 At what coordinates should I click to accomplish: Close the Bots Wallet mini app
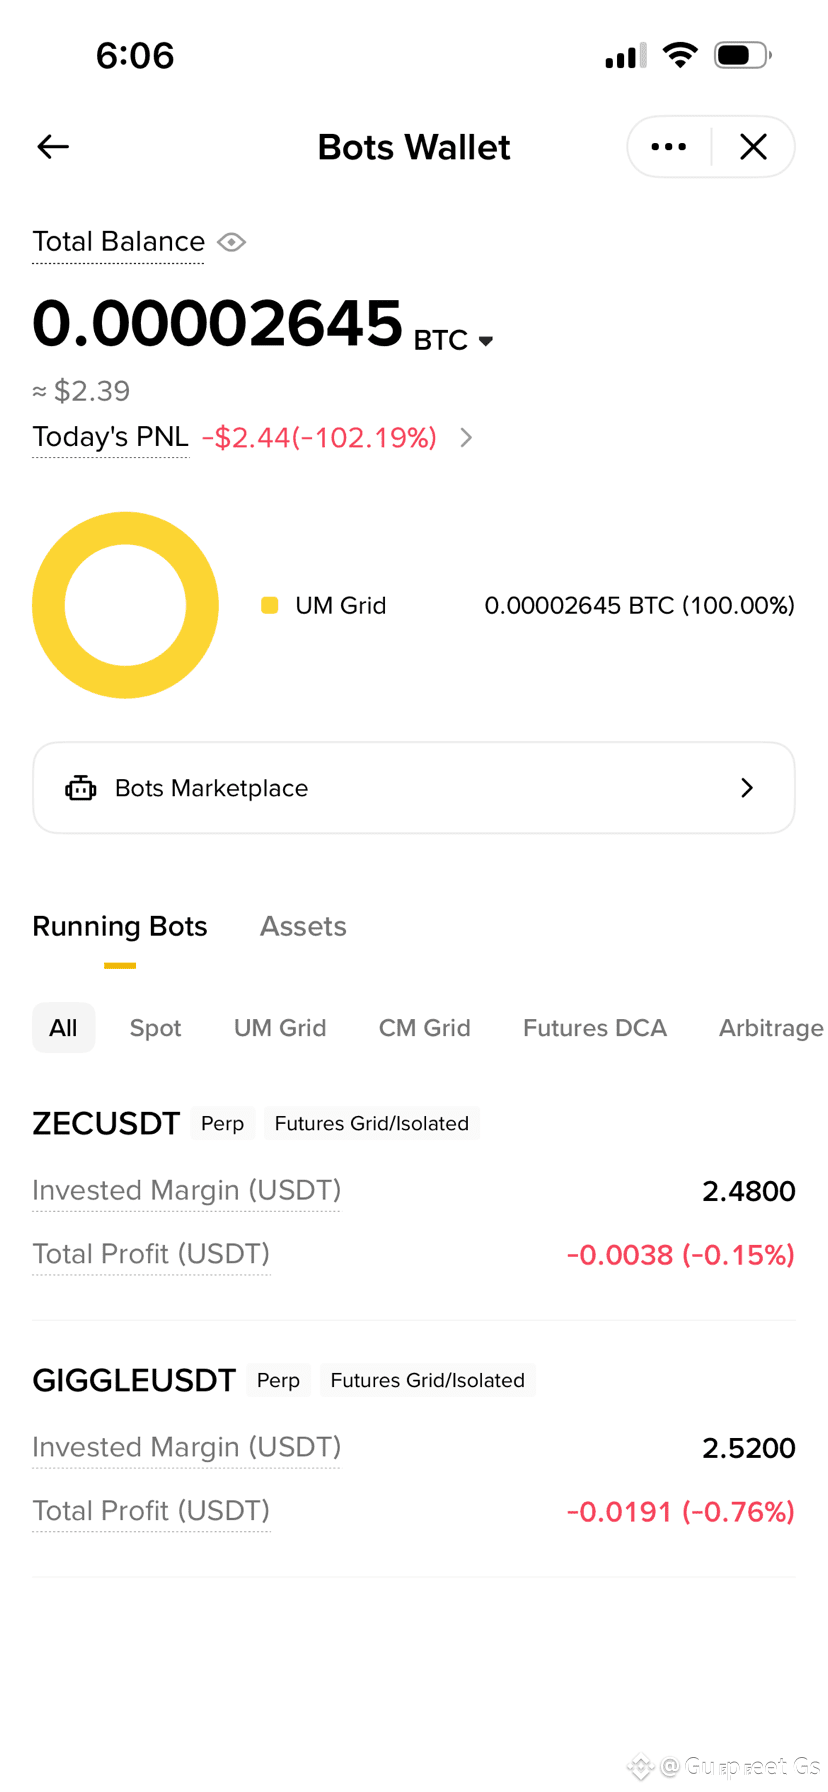(753, 147)
